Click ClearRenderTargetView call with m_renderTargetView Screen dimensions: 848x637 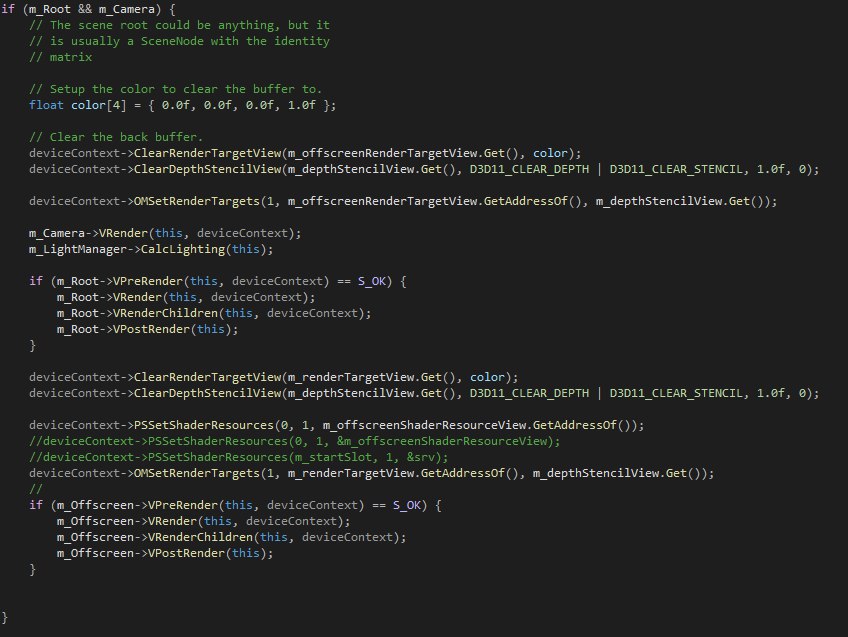tap(274, 377)
